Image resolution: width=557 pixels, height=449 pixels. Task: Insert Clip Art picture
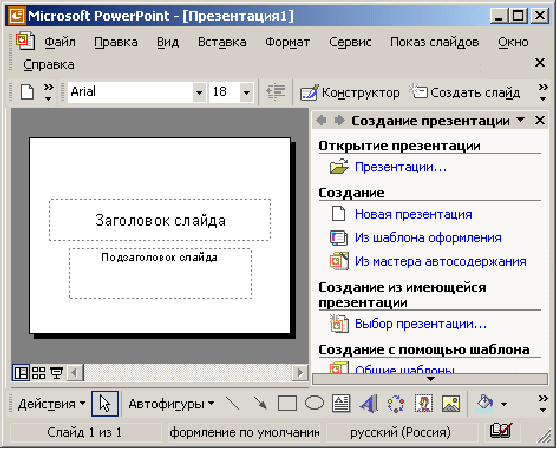point(423,404)
